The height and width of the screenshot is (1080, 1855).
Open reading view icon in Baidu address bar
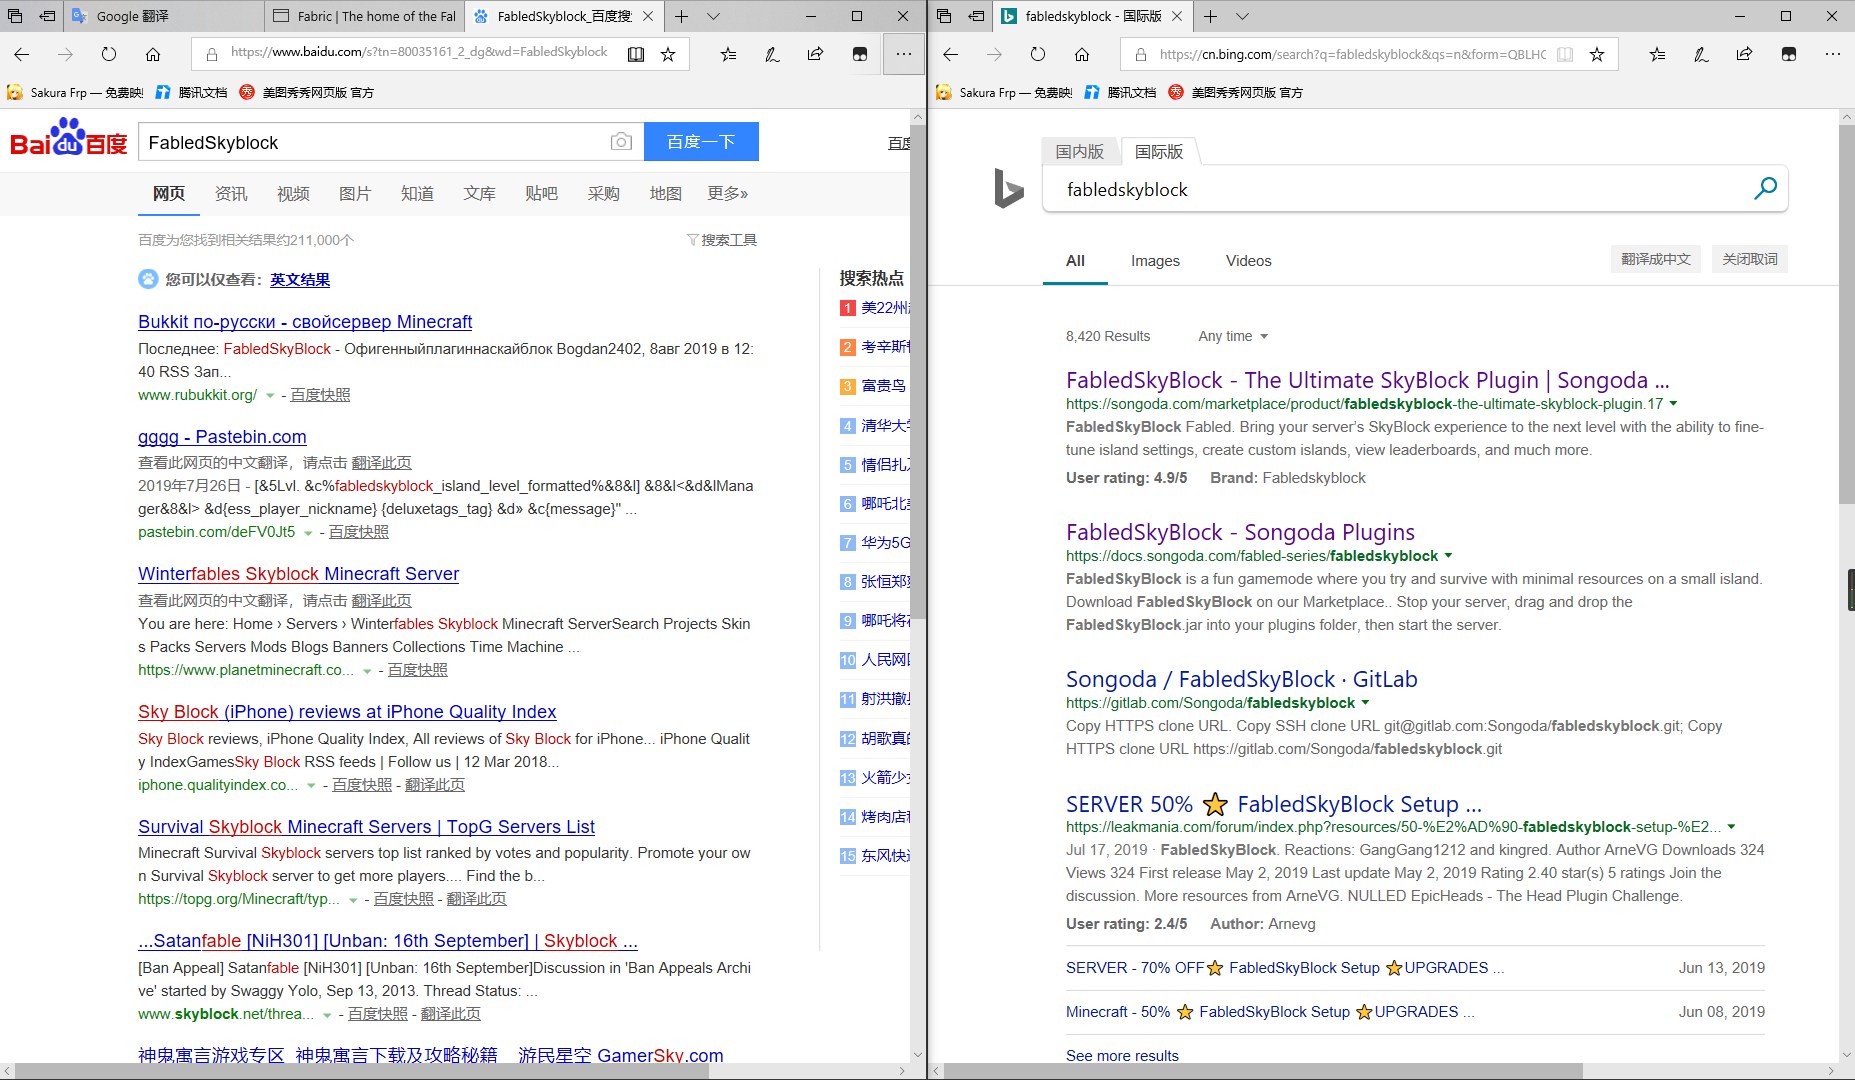[x=636, y=54]
